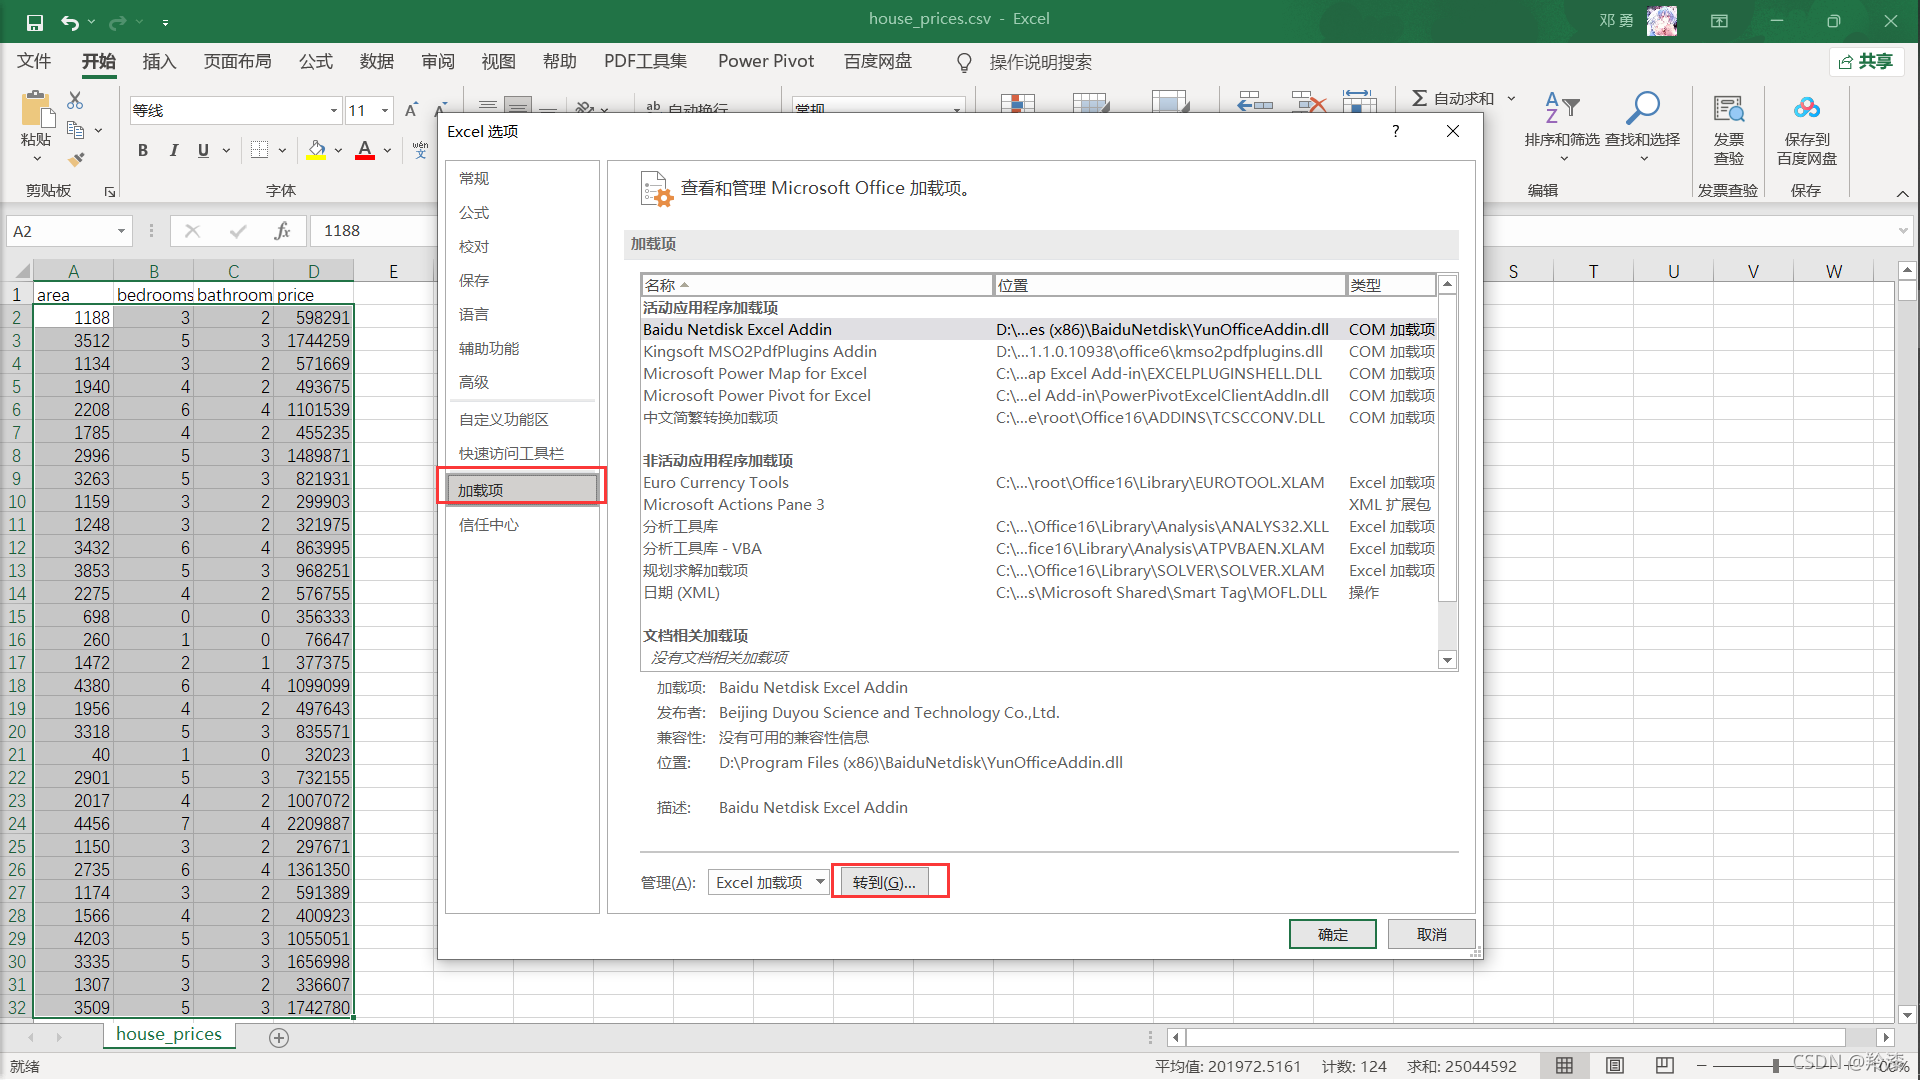
Task: Click the Cut scissors icon
Action: coord(75,101)
